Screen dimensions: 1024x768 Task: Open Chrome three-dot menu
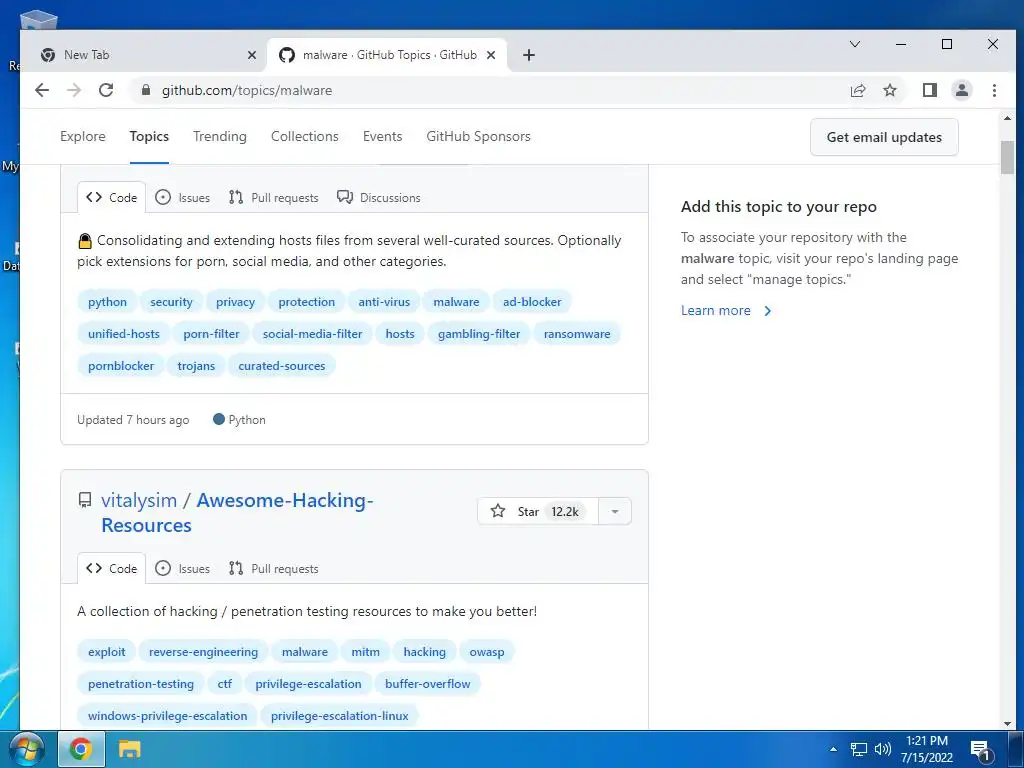pos(994,90)
